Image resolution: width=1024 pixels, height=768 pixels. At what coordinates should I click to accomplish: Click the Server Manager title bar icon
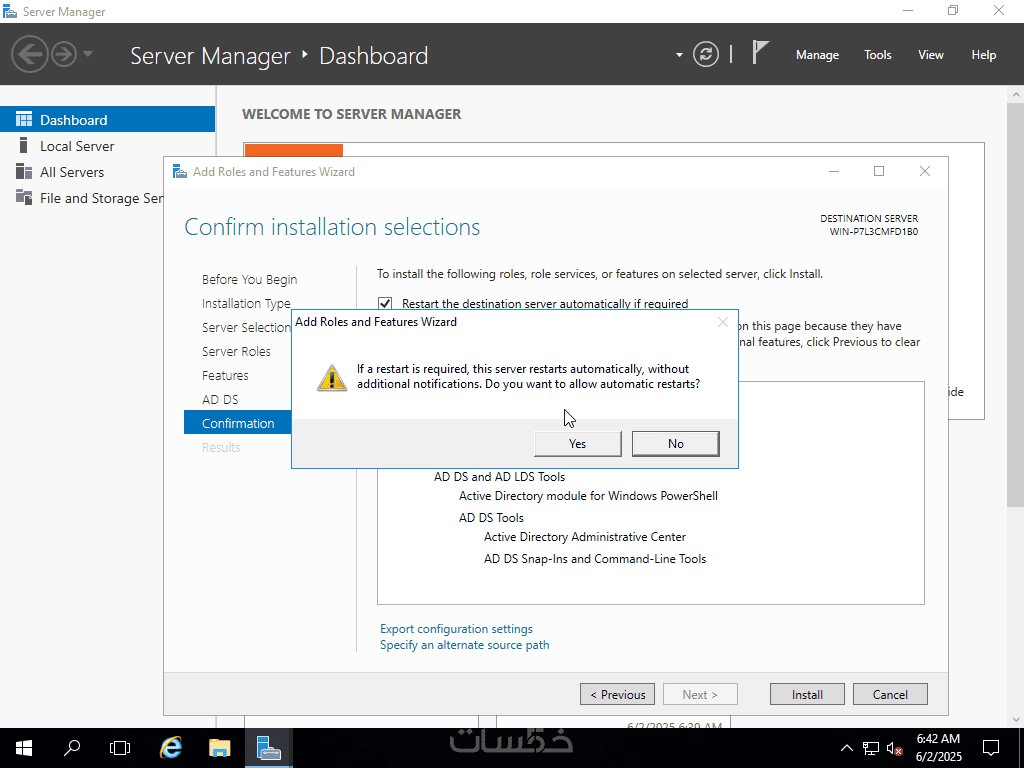tap(10, 11)
